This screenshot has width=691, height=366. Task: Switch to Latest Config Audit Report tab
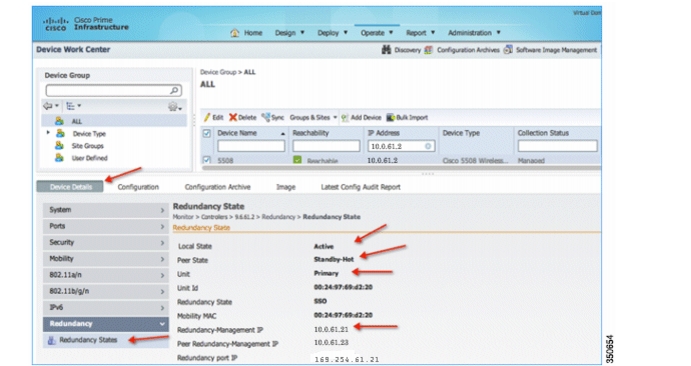(360, 187)
